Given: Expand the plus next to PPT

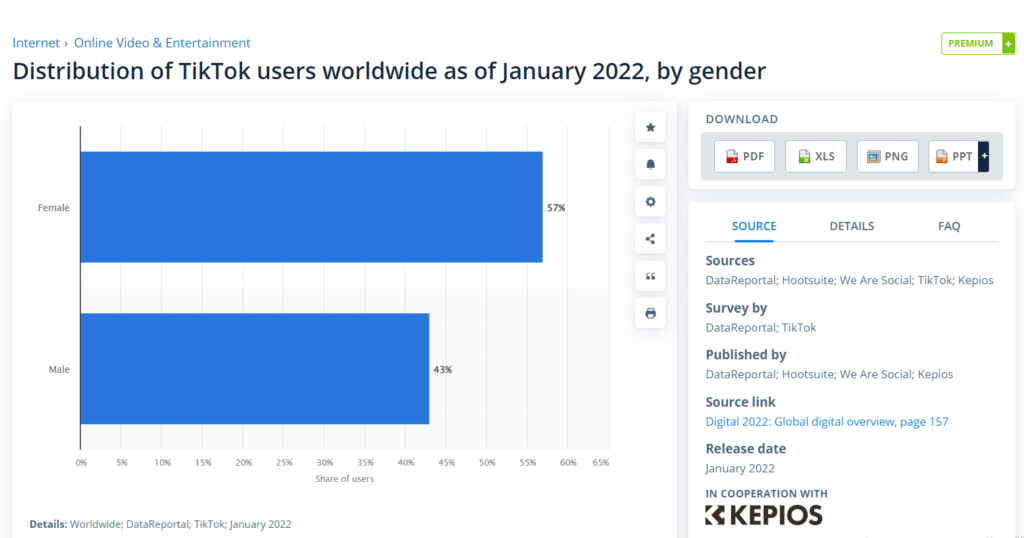Looking at the screenshot, I should (x=983, y=156).
